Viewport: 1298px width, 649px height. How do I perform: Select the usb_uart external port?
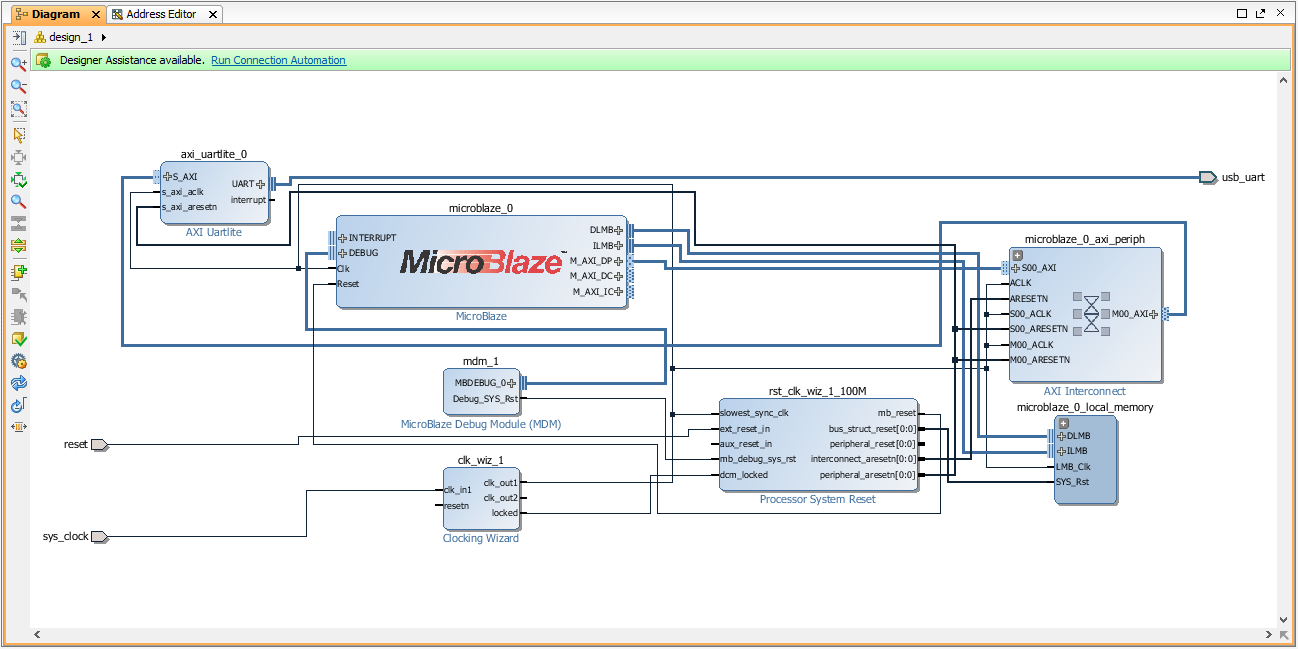click(1208, 177)
